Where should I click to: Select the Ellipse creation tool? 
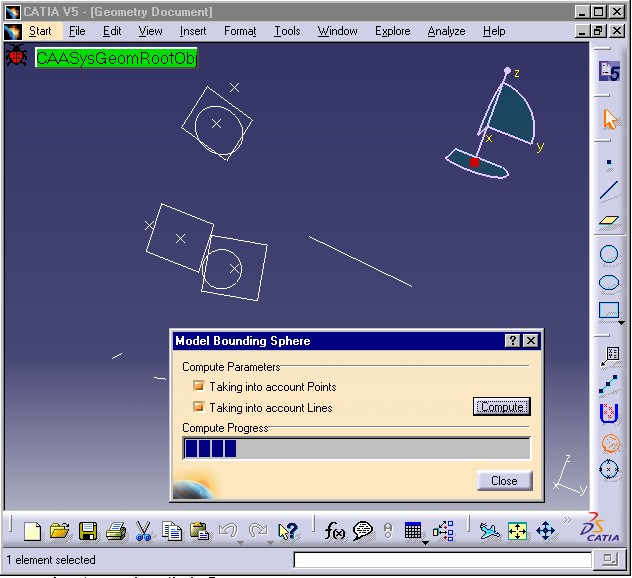coord(609,282)
